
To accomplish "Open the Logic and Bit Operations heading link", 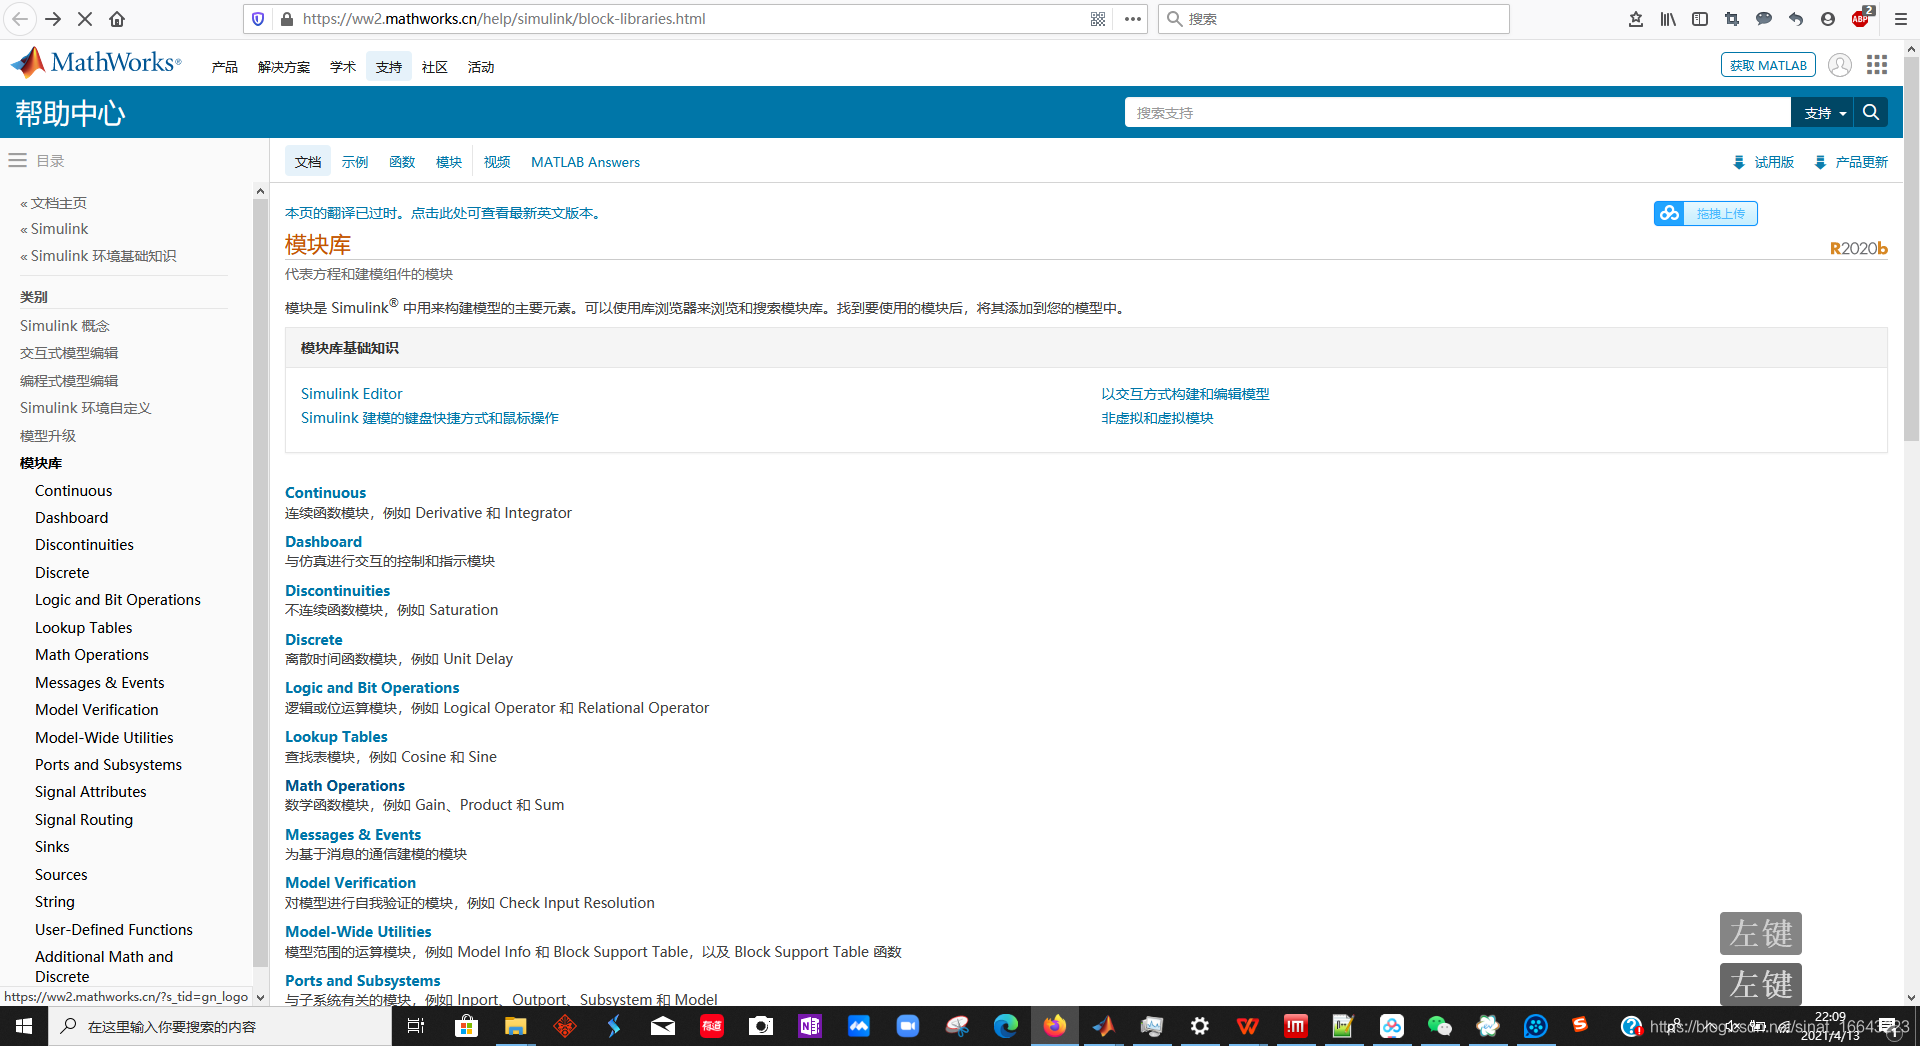I will point(372,688).
